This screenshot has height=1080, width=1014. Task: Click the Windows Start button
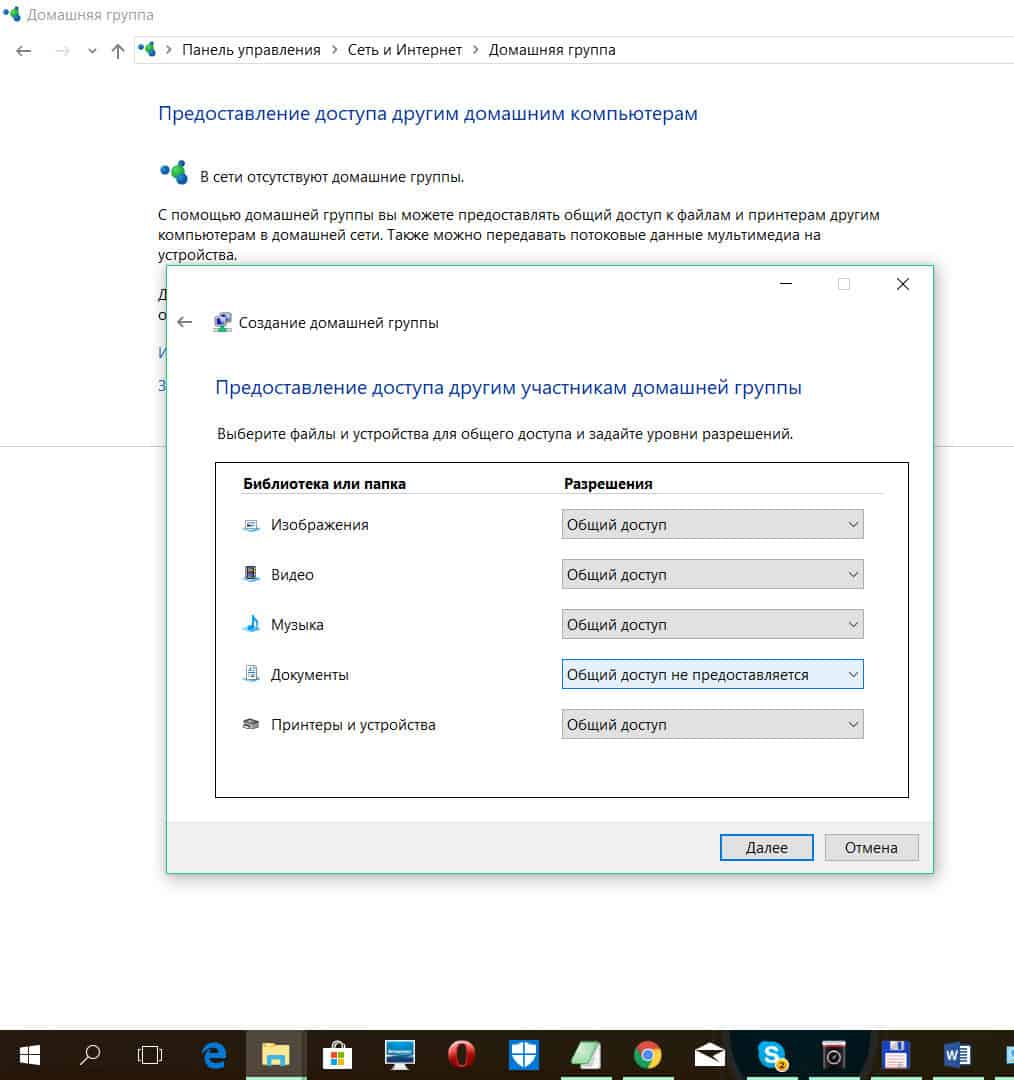[29, 1054]
